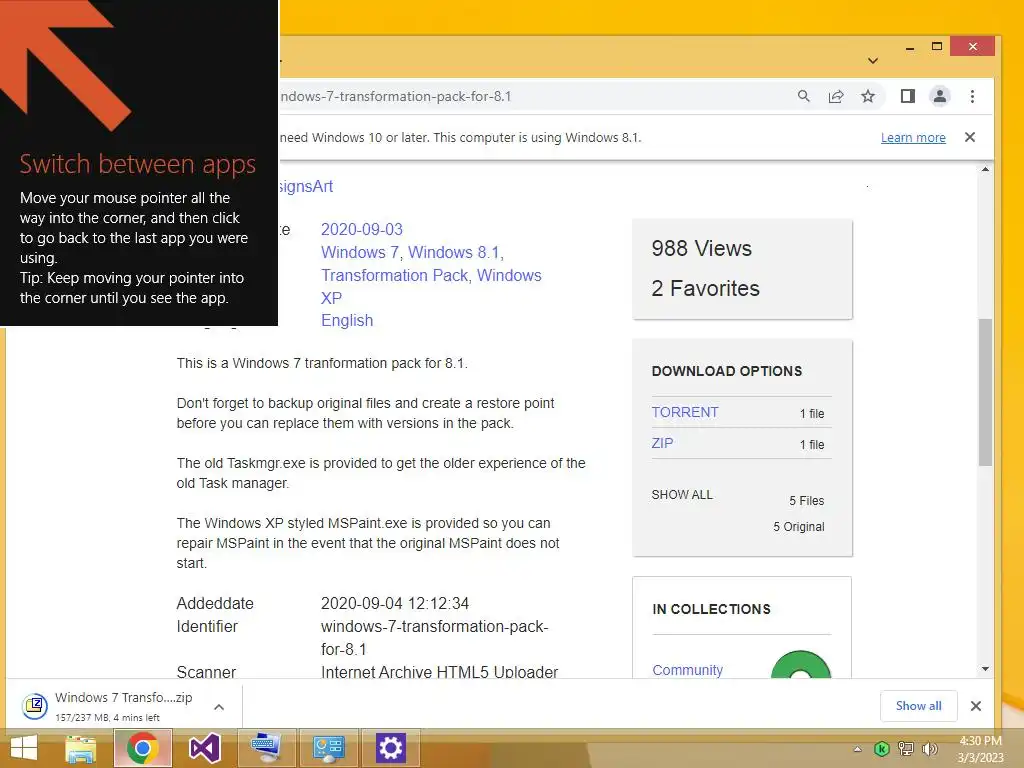
Task: Click 2 Favorites text
Action: (705, 288)
